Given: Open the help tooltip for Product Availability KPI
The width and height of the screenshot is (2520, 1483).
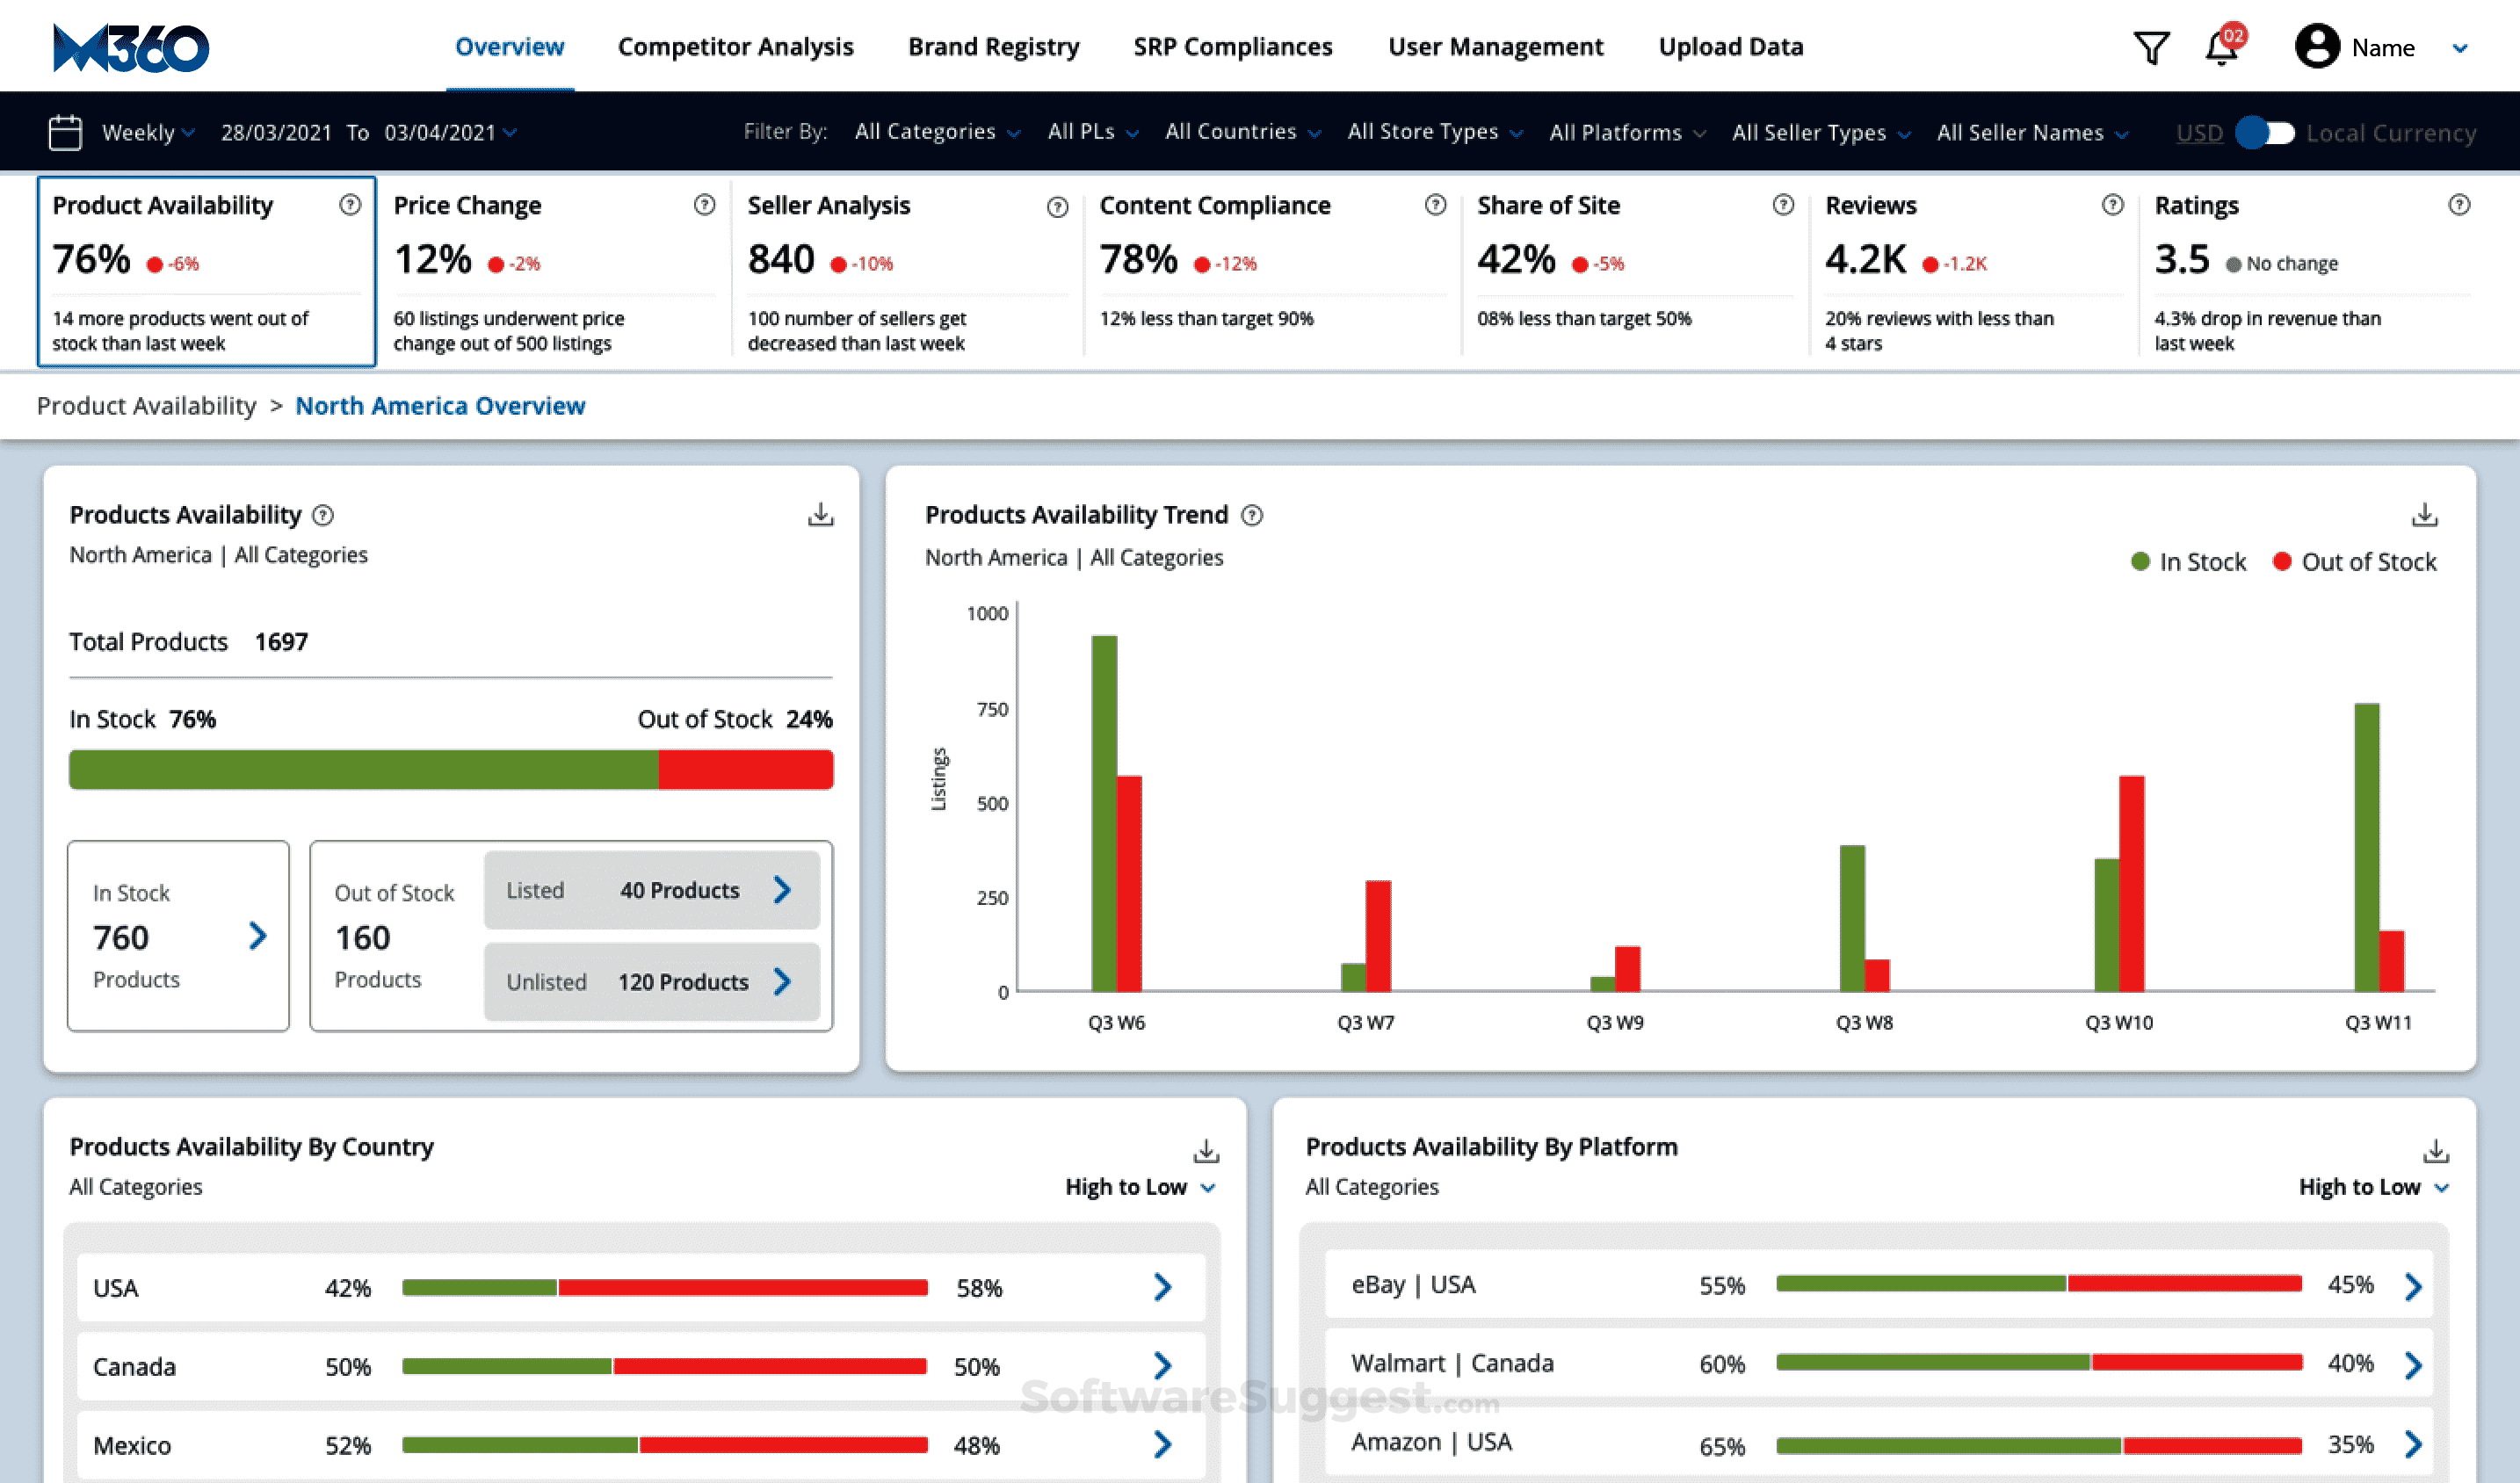Looking at the screenshot, I should (x=351, y=204).
